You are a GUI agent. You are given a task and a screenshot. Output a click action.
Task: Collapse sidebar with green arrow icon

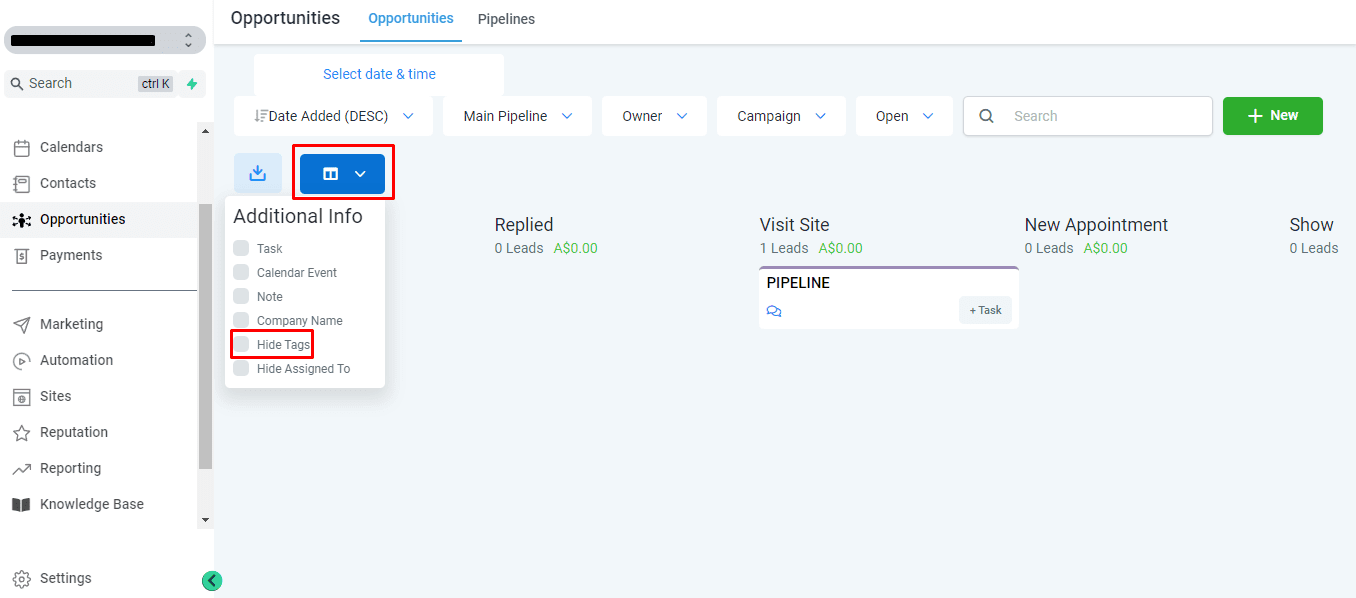coord(212,581)
